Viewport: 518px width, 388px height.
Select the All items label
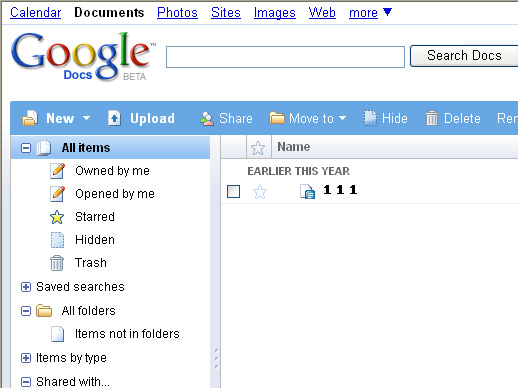click(86, 148)
